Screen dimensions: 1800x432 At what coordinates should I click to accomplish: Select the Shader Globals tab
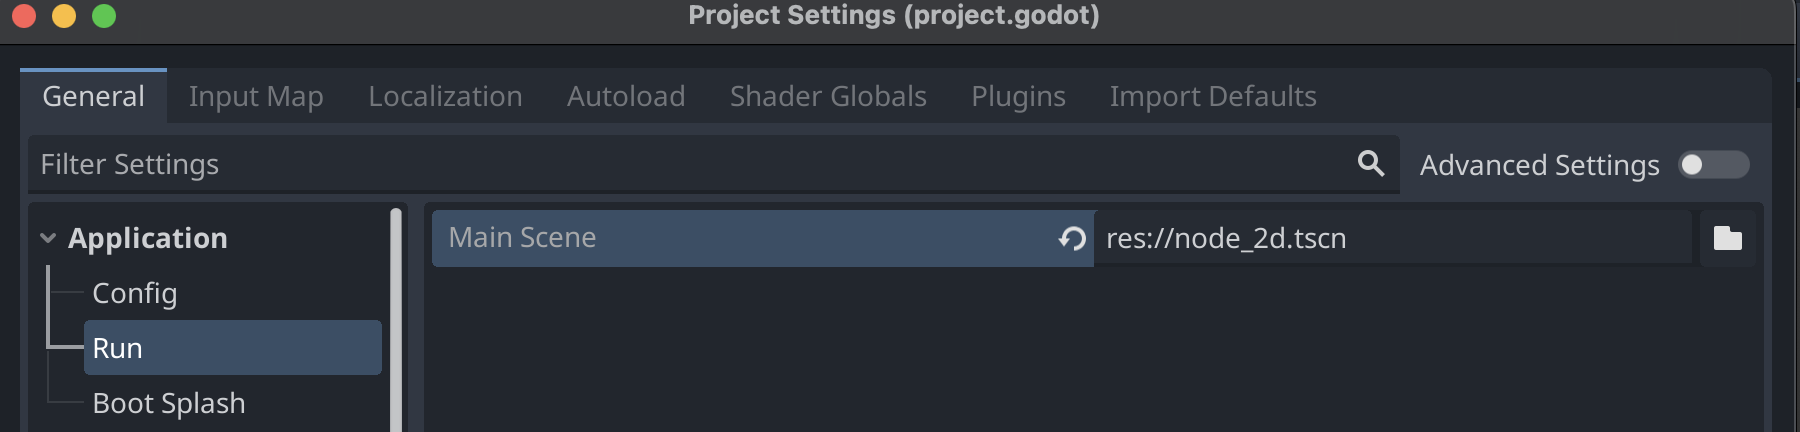point(828,97)
